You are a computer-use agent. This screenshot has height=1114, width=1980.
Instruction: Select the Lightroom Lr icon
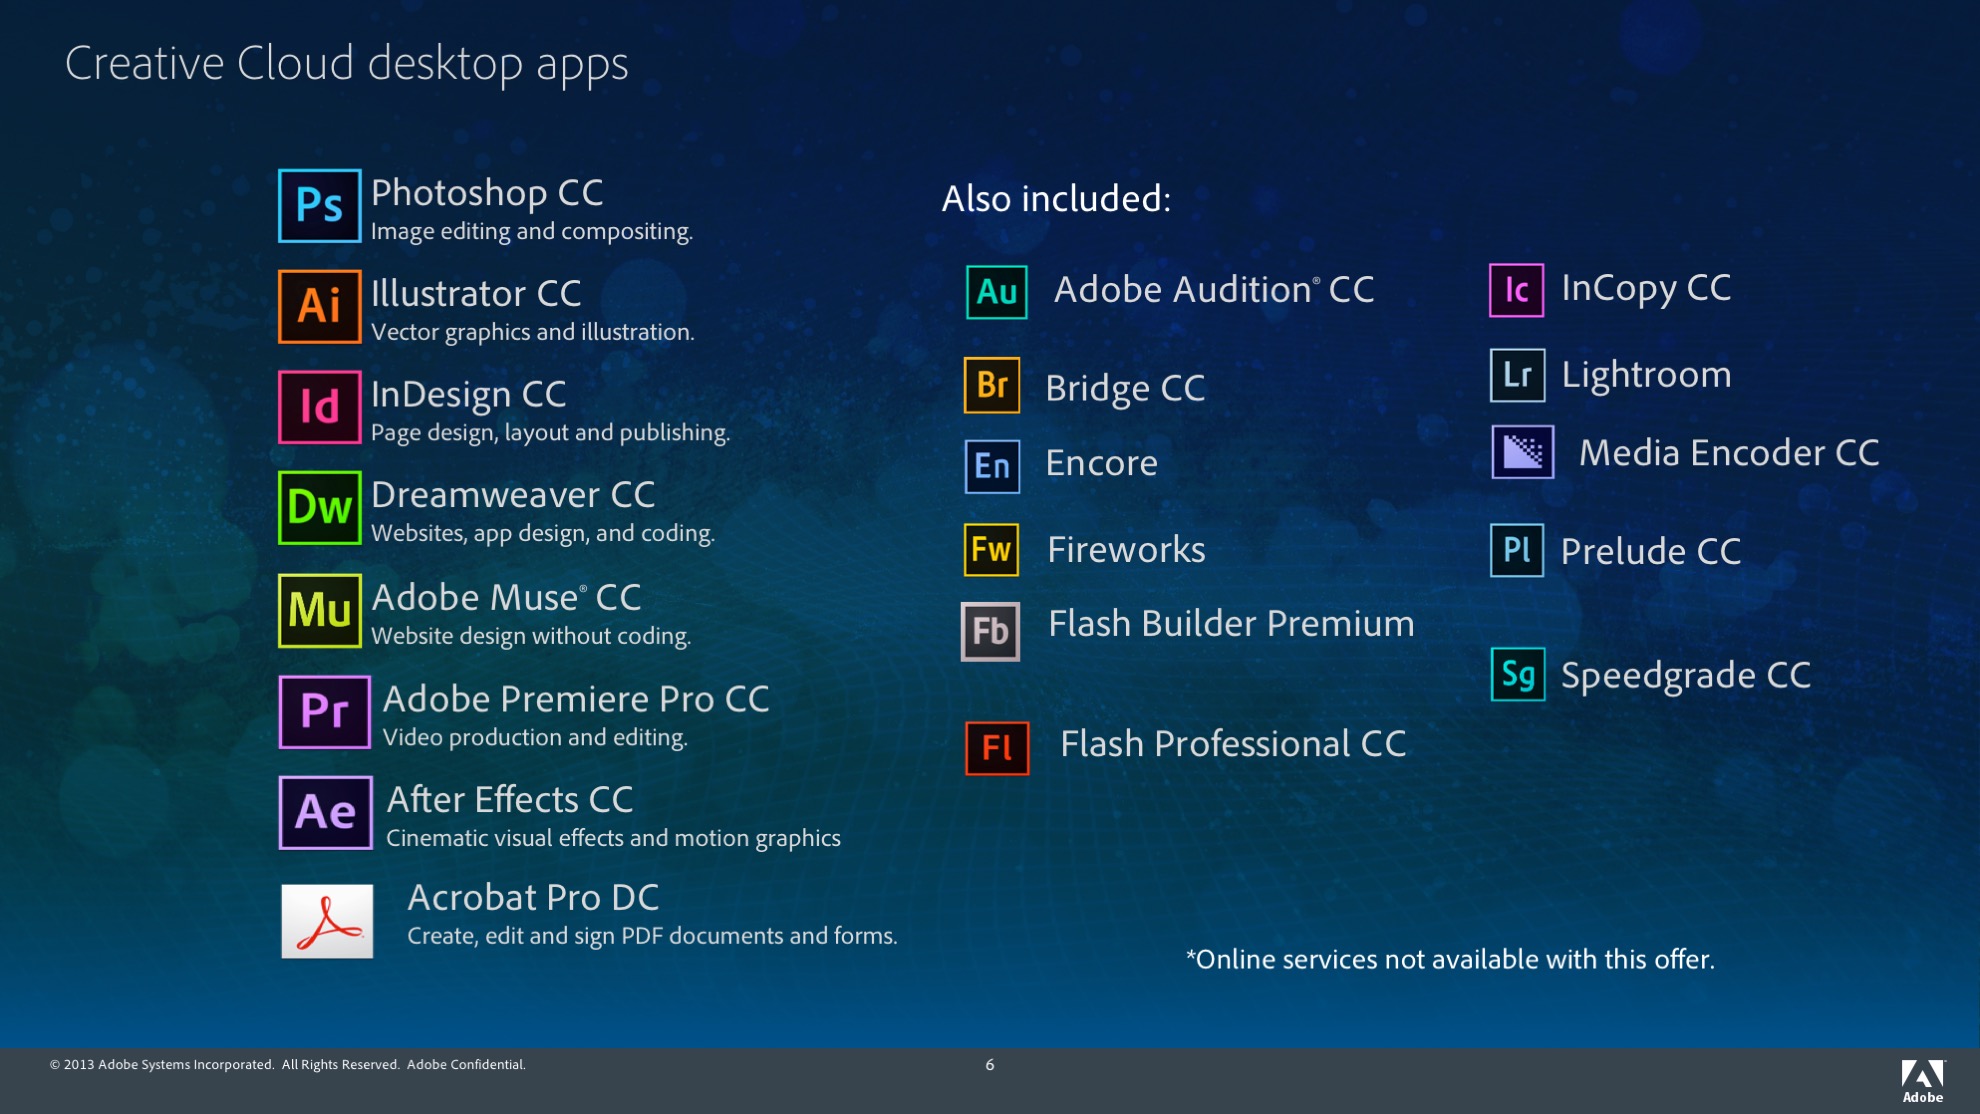point(1516,375)
